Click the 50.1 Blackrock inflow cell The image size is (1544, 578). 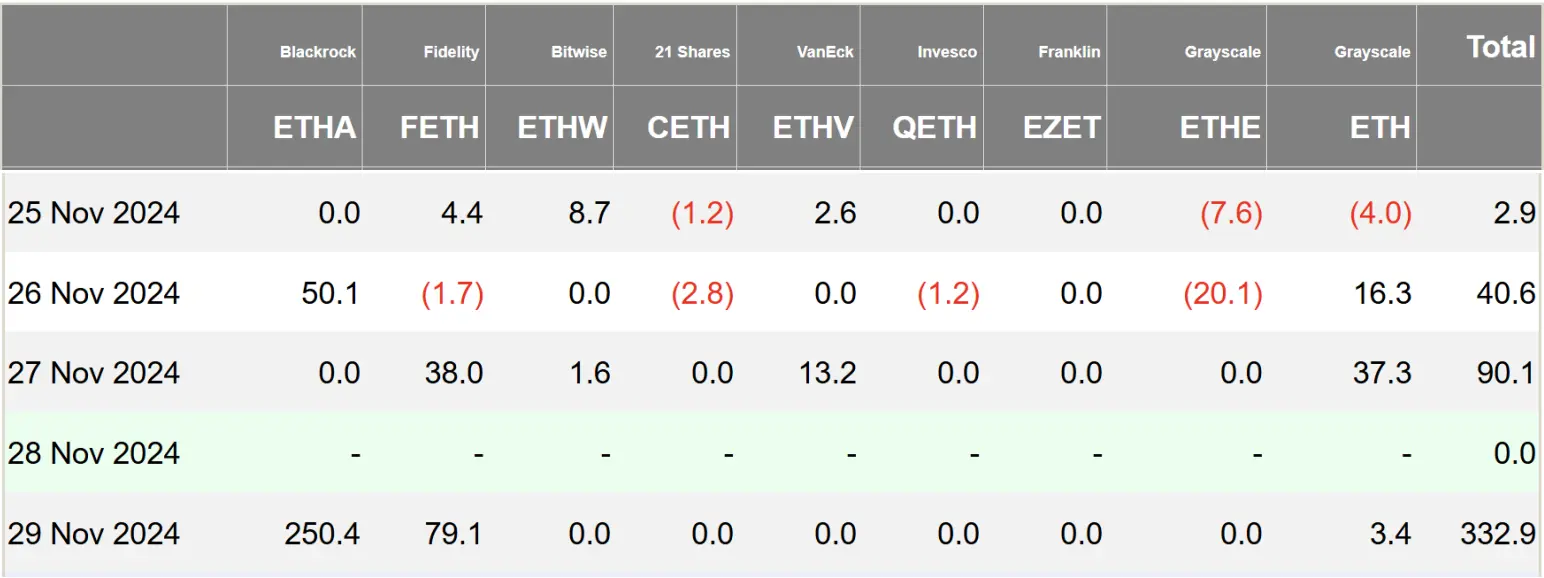pyautogui.click(x=330, y=293)
